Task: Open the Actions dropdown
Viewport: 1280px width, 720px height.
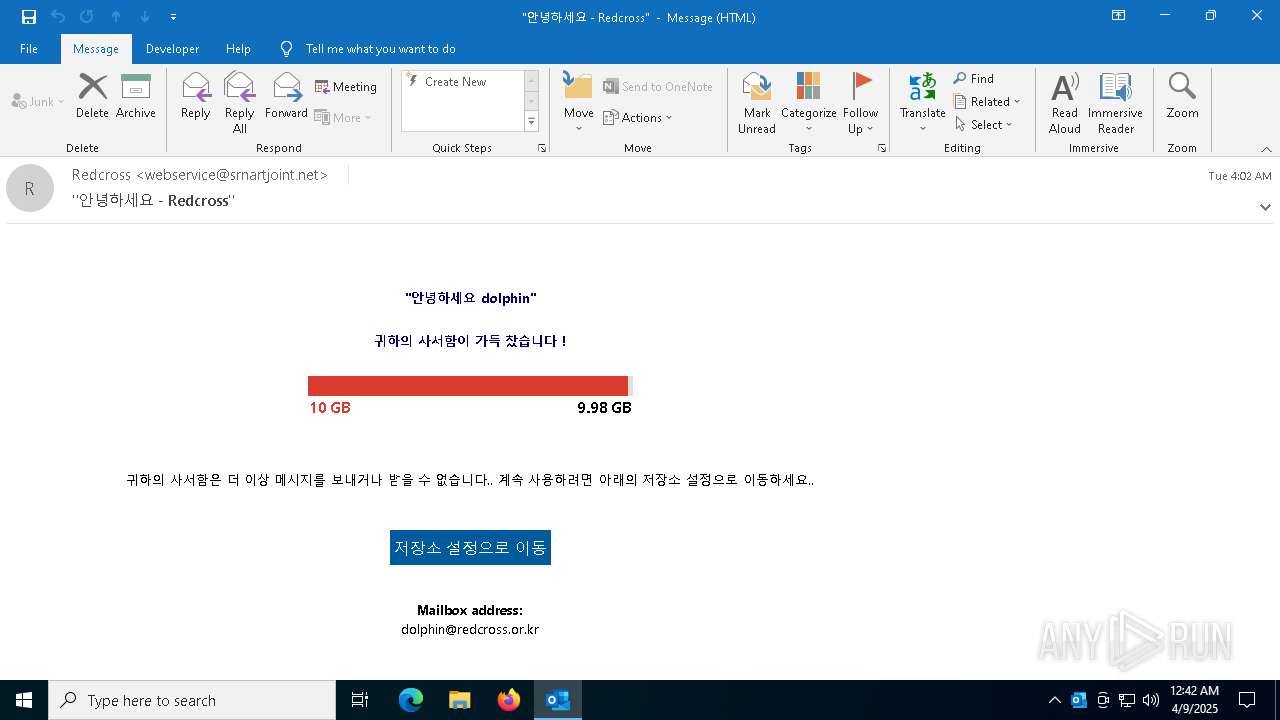Action: [x=638, y=117]
